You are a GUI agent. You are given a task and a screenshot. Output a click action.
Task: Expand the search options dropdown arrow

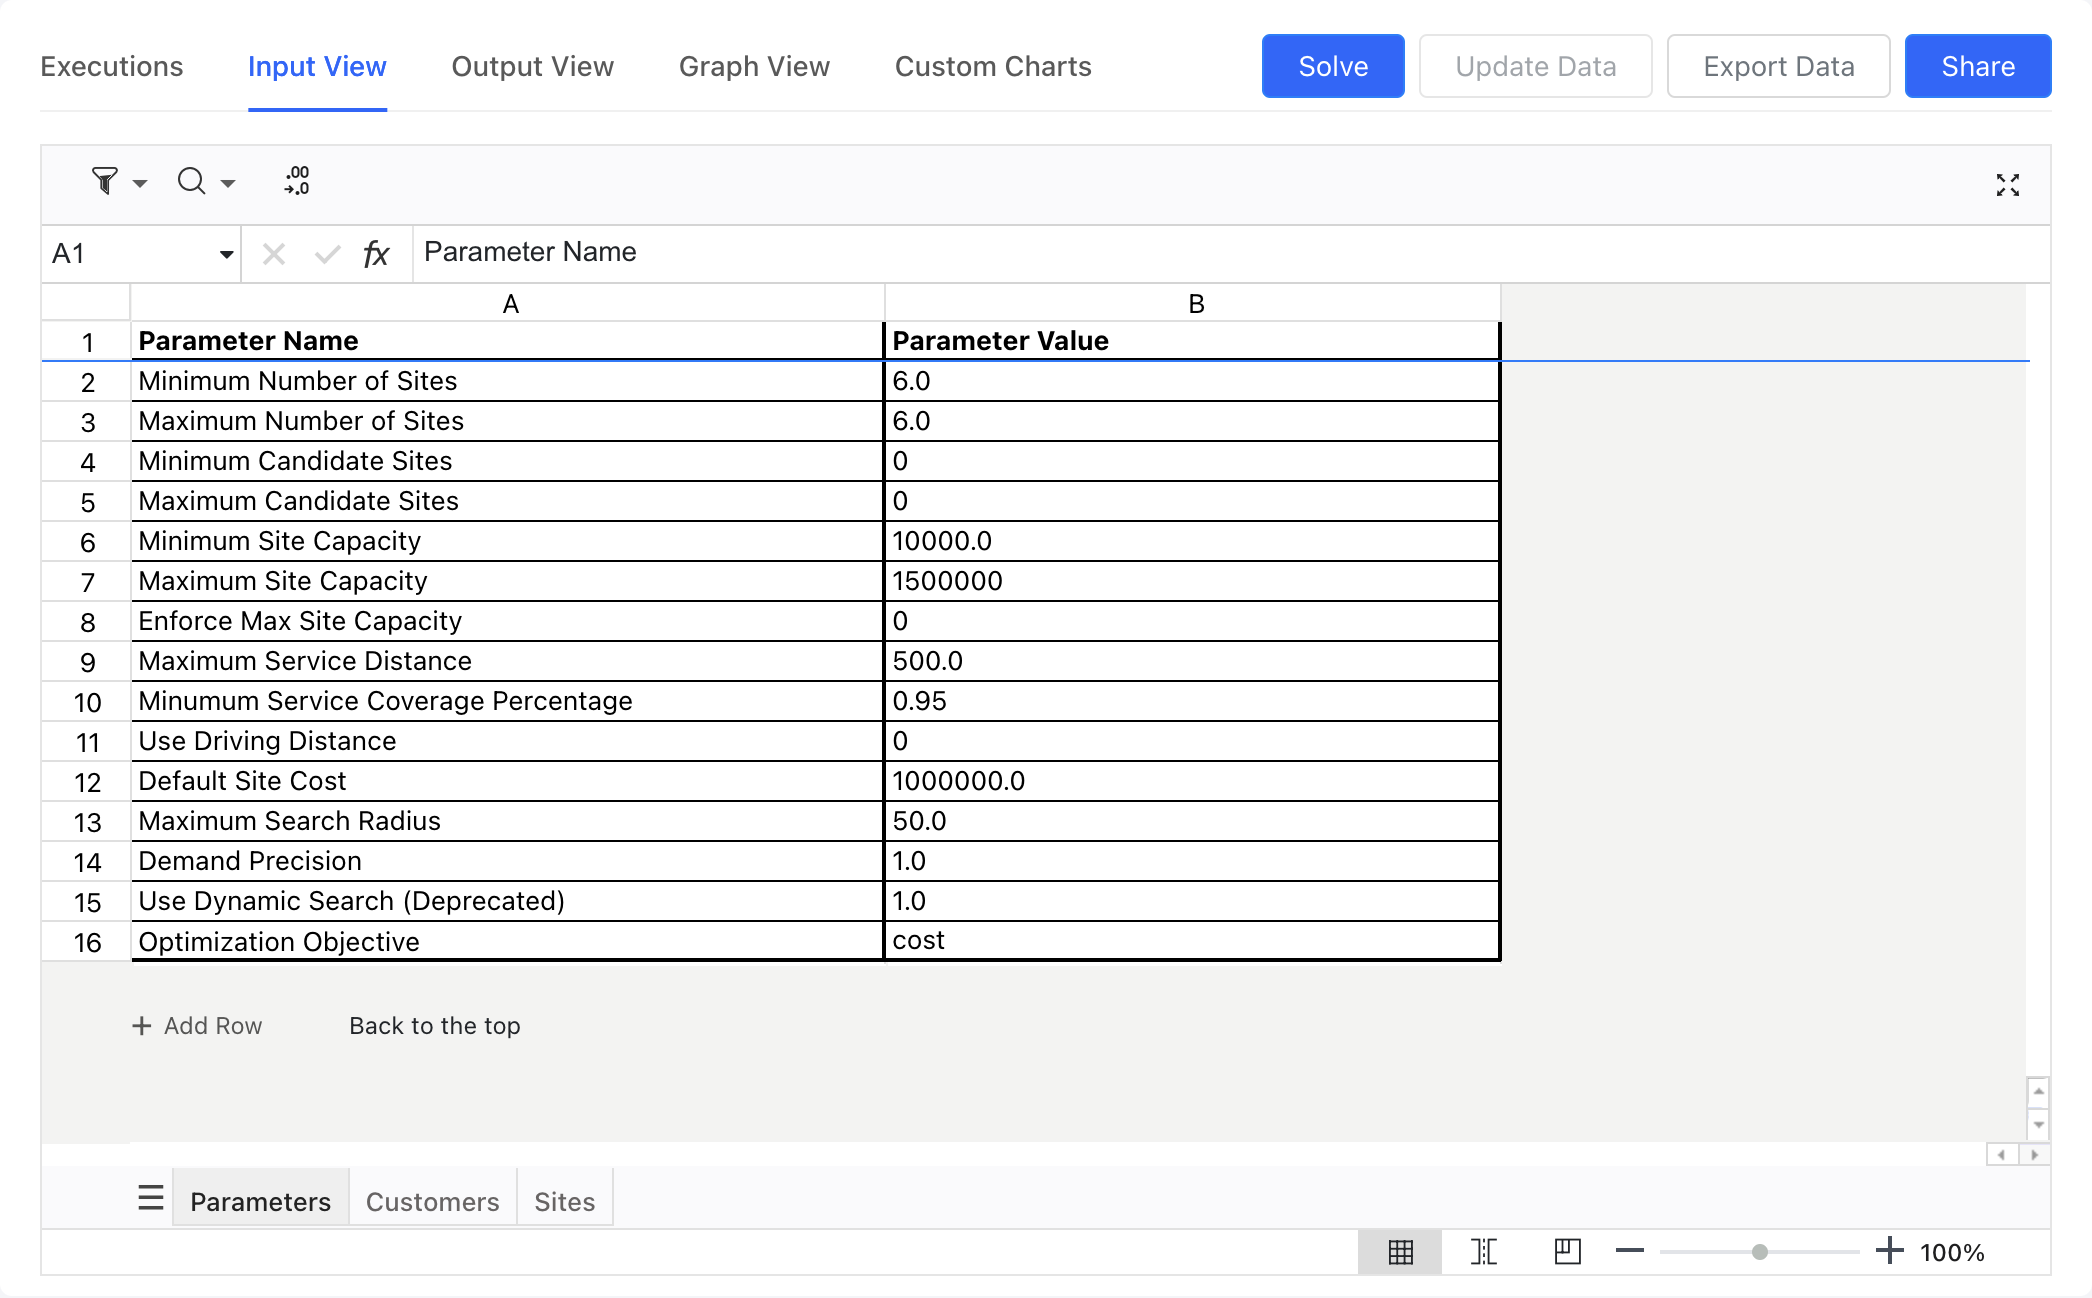pos(228,184)
